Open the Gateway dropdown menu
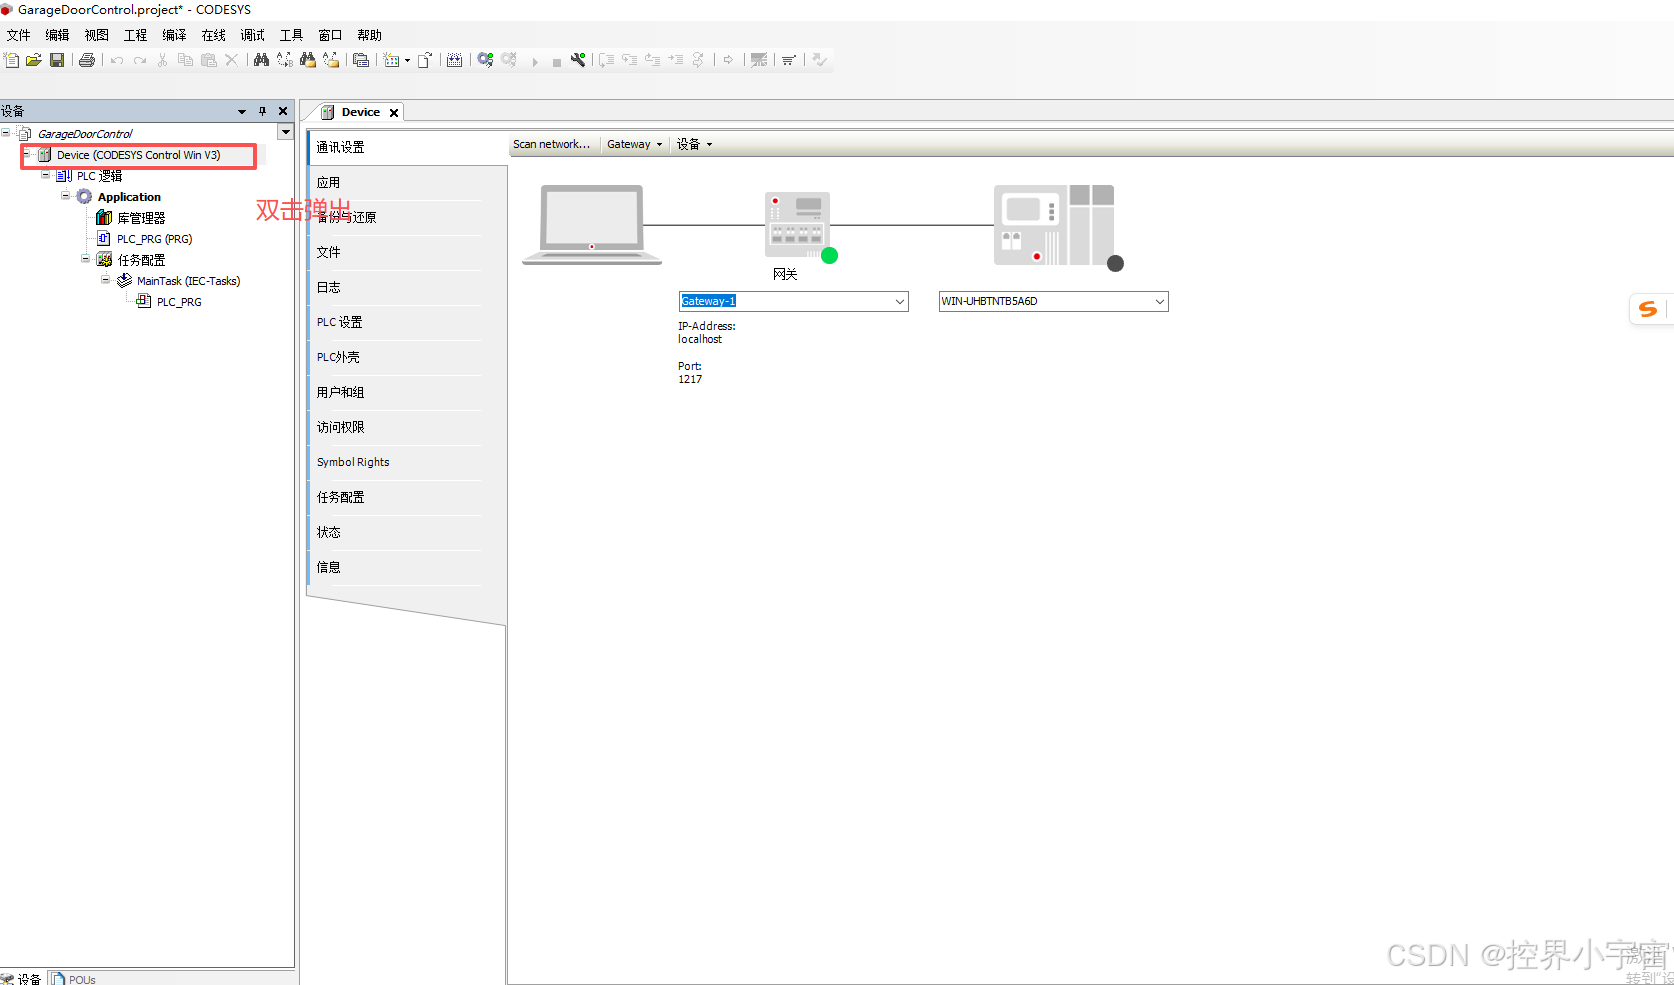Screen dimensions: 1674x985 click(634, 144)
